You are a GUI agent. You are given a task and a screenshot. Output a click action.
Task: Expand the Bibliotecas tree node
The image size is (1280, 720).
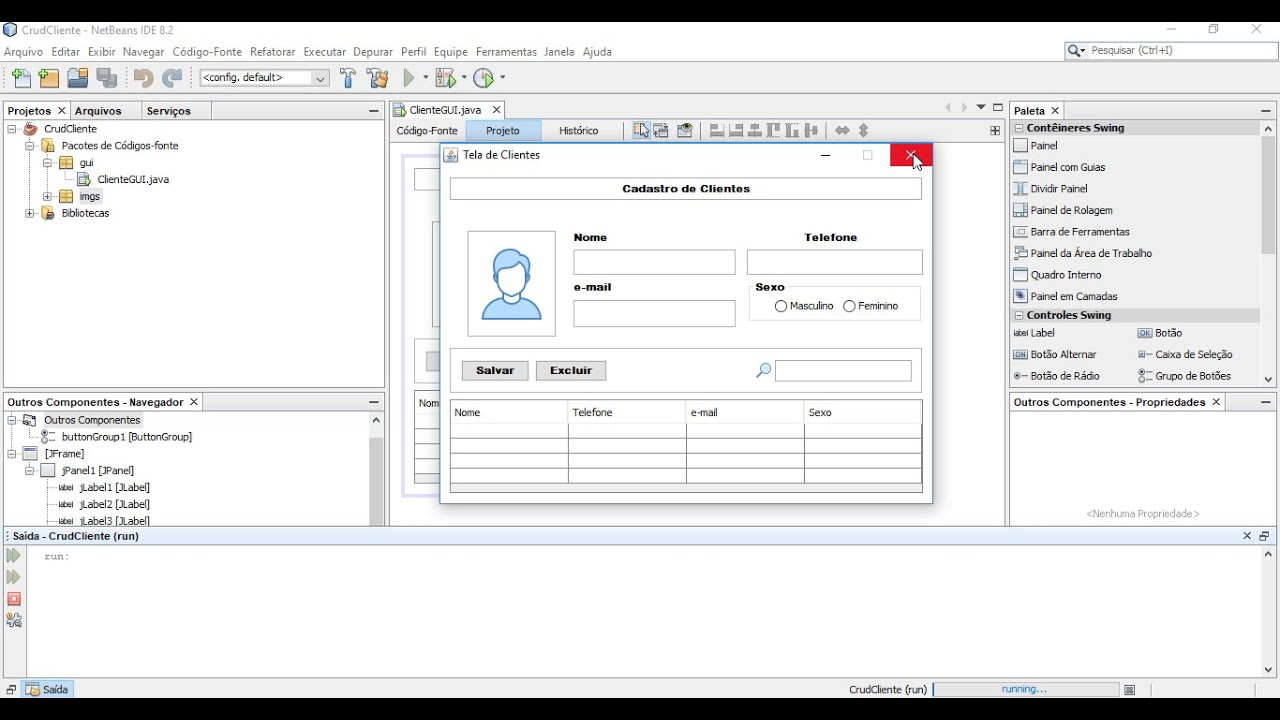(30, 214)
